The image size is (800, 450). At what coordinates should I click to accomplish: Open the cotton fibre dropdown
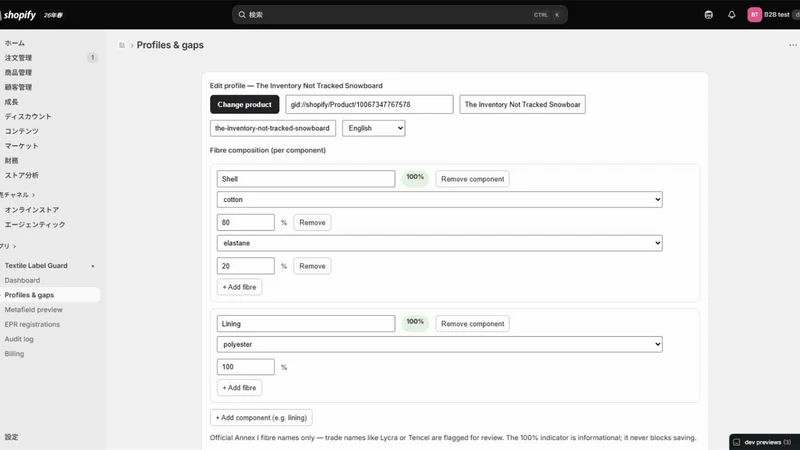click(440, 199)
